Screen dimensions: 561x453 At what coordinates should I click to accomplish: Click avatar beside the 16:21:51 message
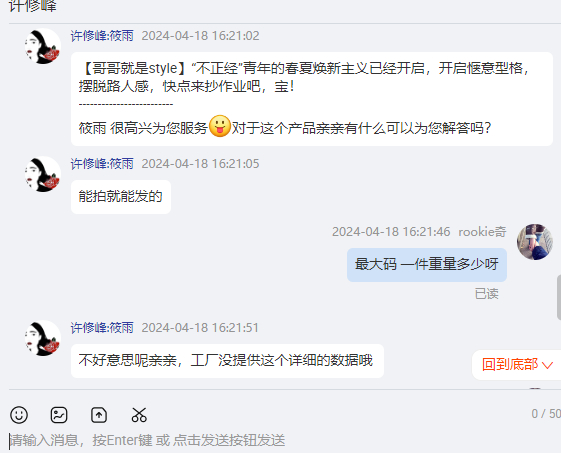(43, 338)
